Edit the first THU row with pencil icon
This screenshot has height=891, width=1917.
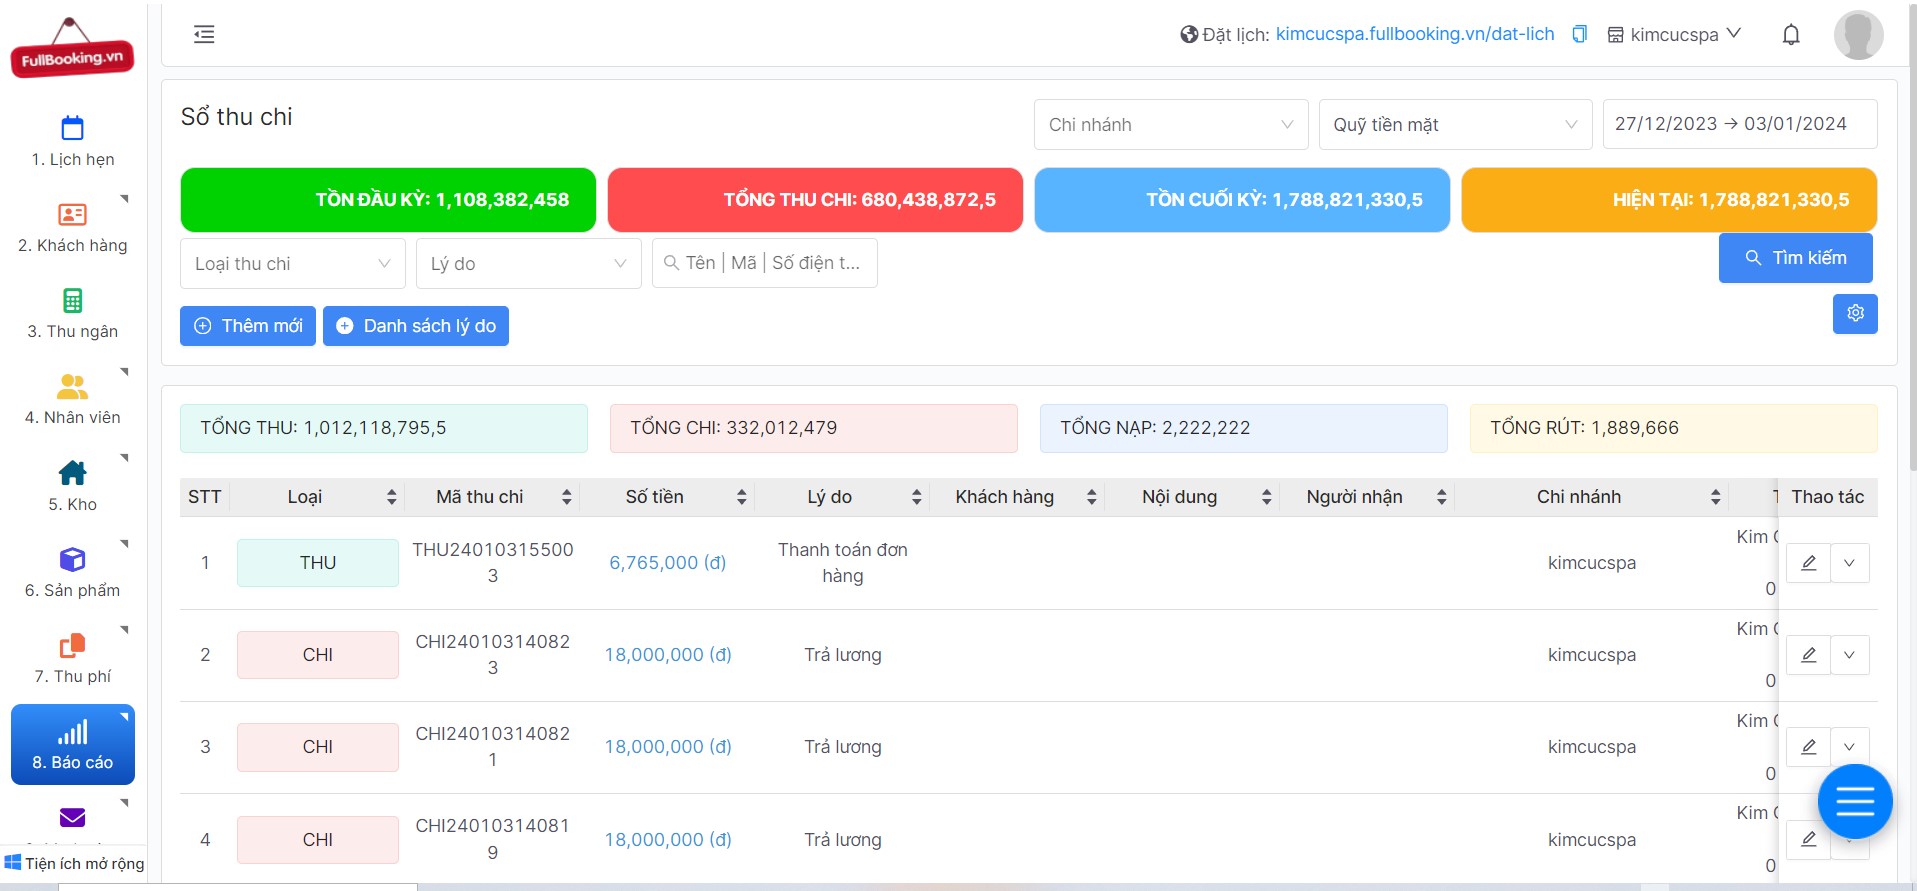coord(1808,563)
